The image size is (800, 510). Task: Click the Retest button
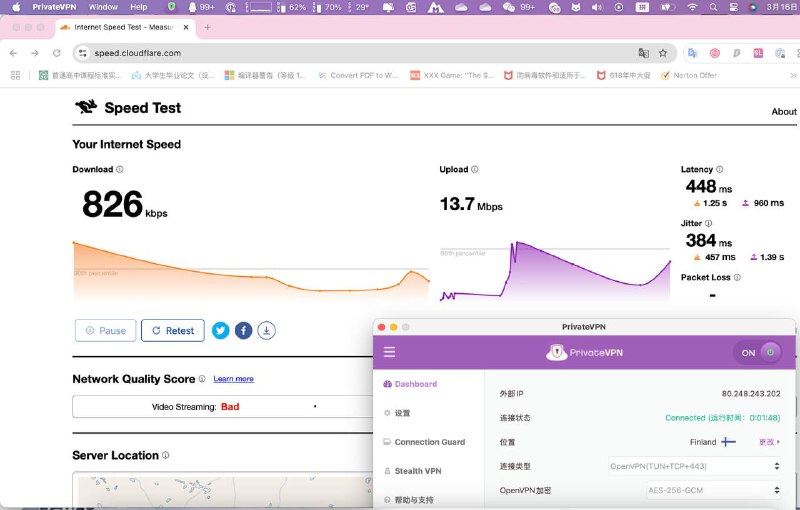point(173,330)
